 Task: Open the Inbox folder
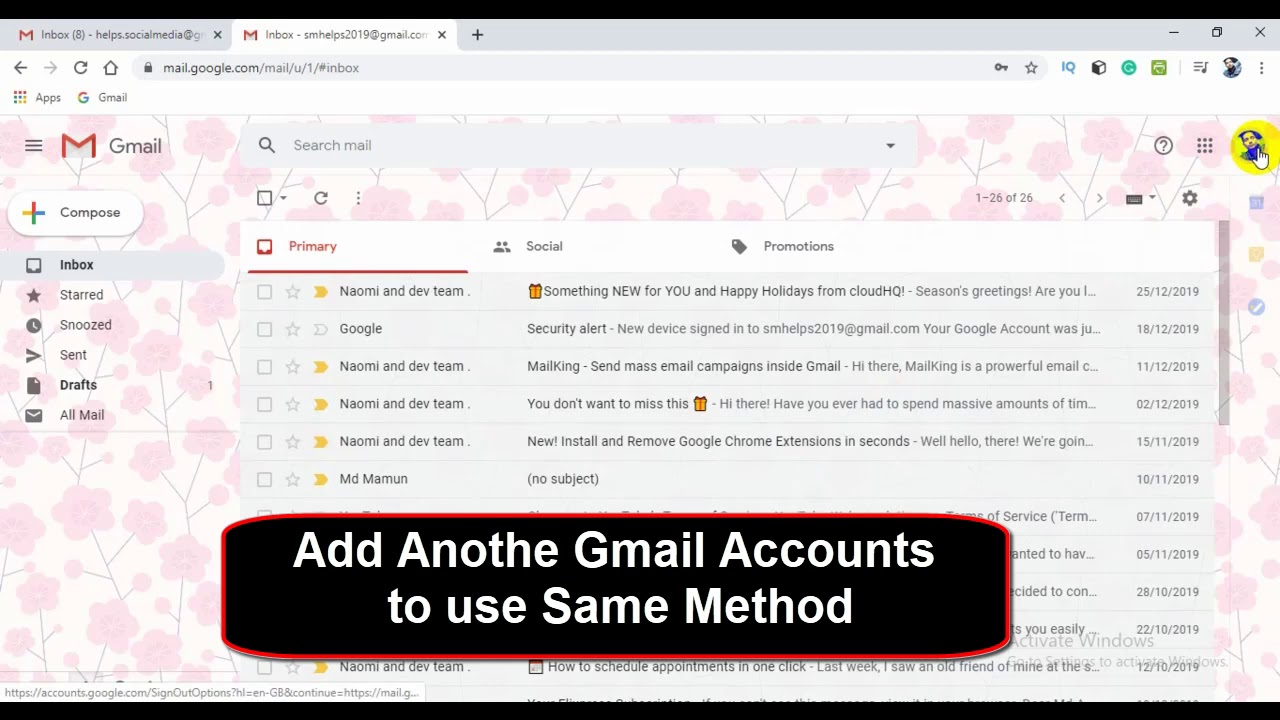pos(112,265)
